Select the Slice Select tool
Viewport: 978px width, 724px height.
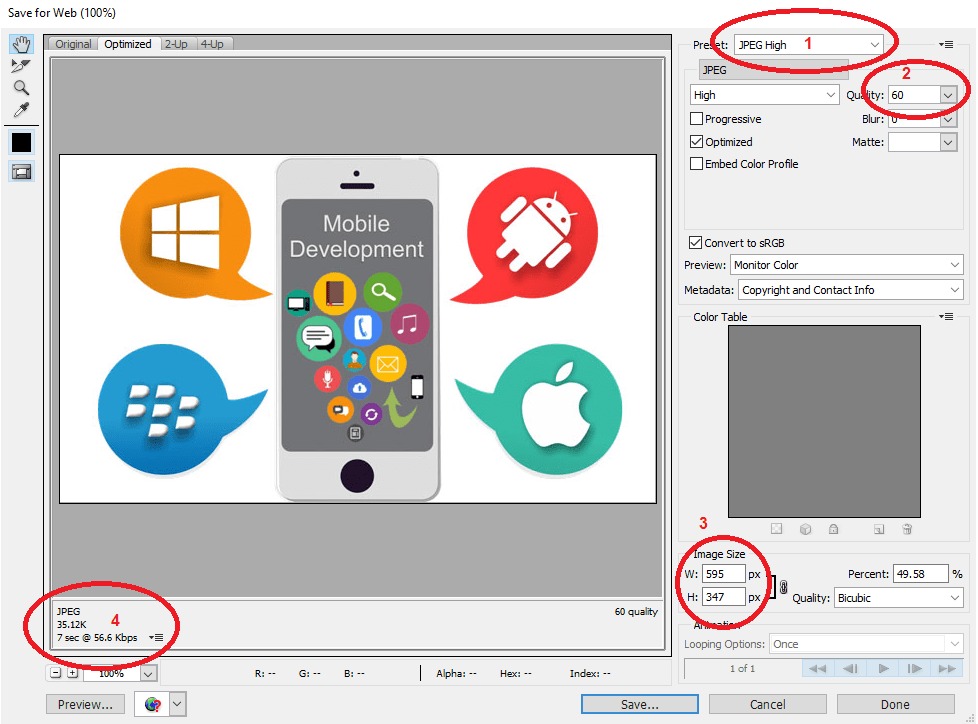(21, 65)
